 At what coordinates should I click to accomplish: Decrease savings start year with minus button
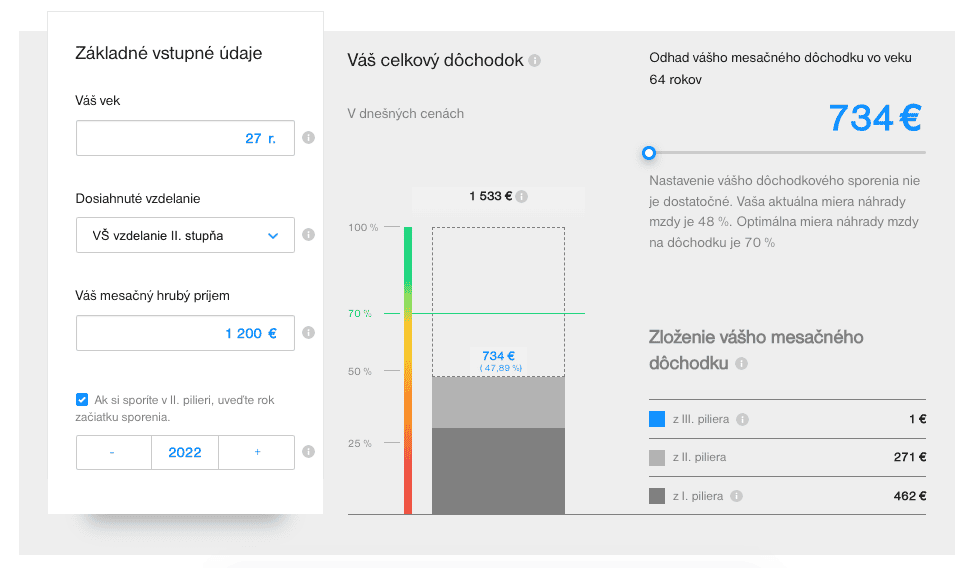113,452
